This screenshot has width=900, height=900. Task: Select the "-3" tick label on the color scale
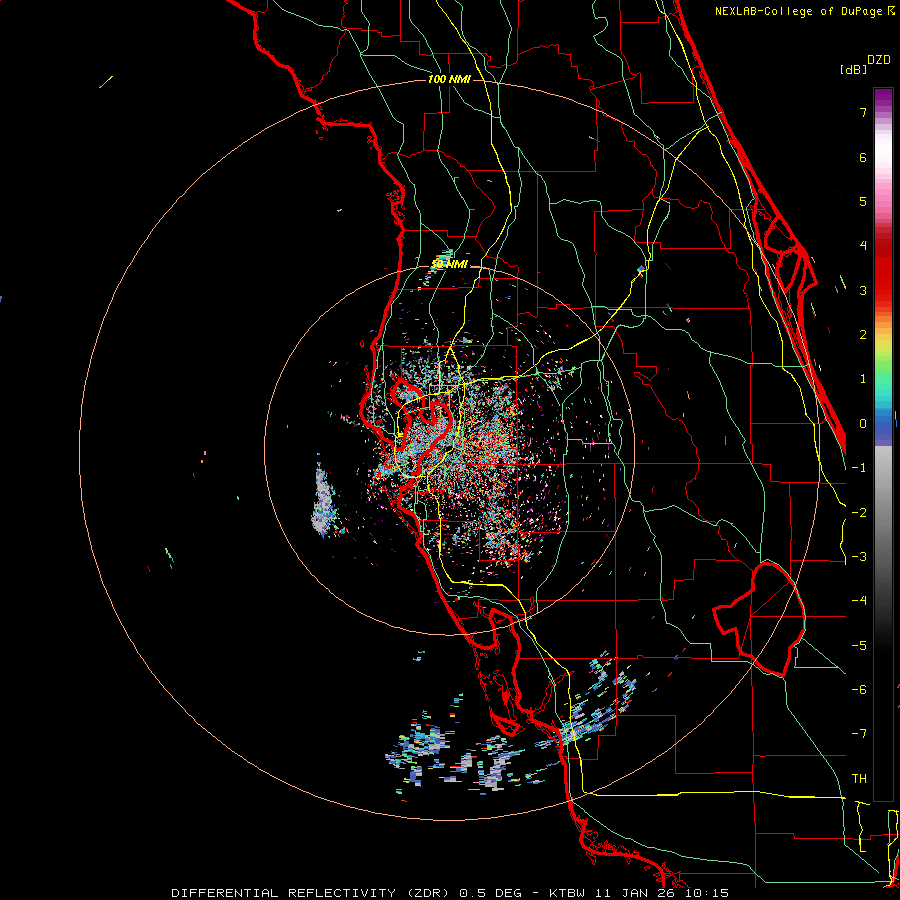(859, 557)
